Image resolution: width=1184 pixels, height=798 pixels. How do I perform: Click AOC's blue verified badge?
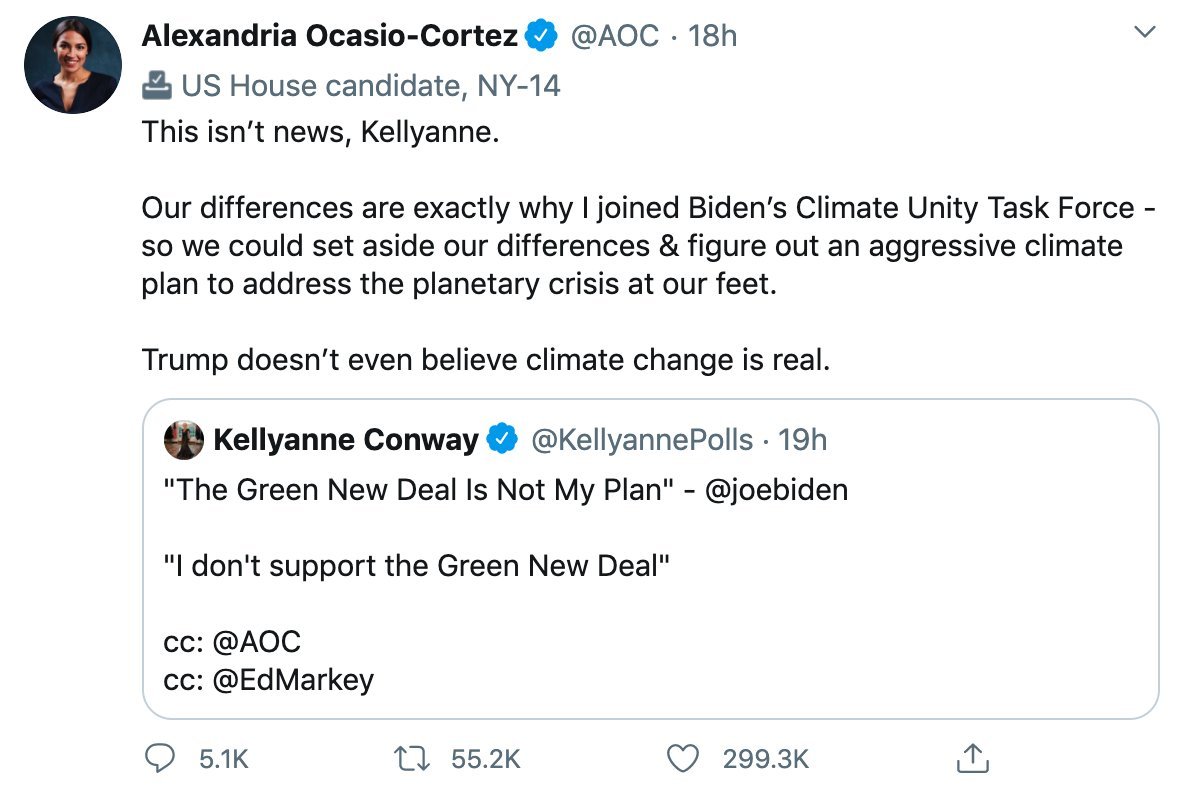point(542,37)
